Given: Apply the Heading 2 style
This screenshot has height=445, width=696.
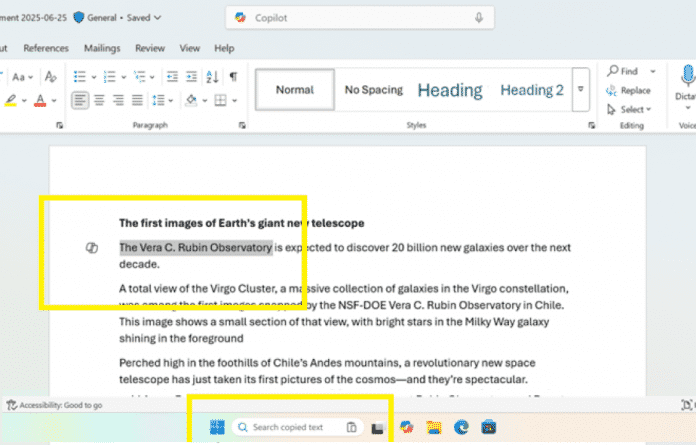Looking at the screenshot, I should pyautogui.click(x=532, y=90).
